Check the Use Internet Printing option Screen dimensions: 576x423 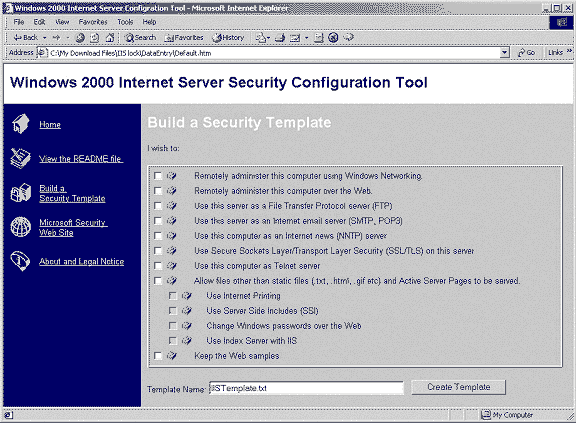[173, 296]
